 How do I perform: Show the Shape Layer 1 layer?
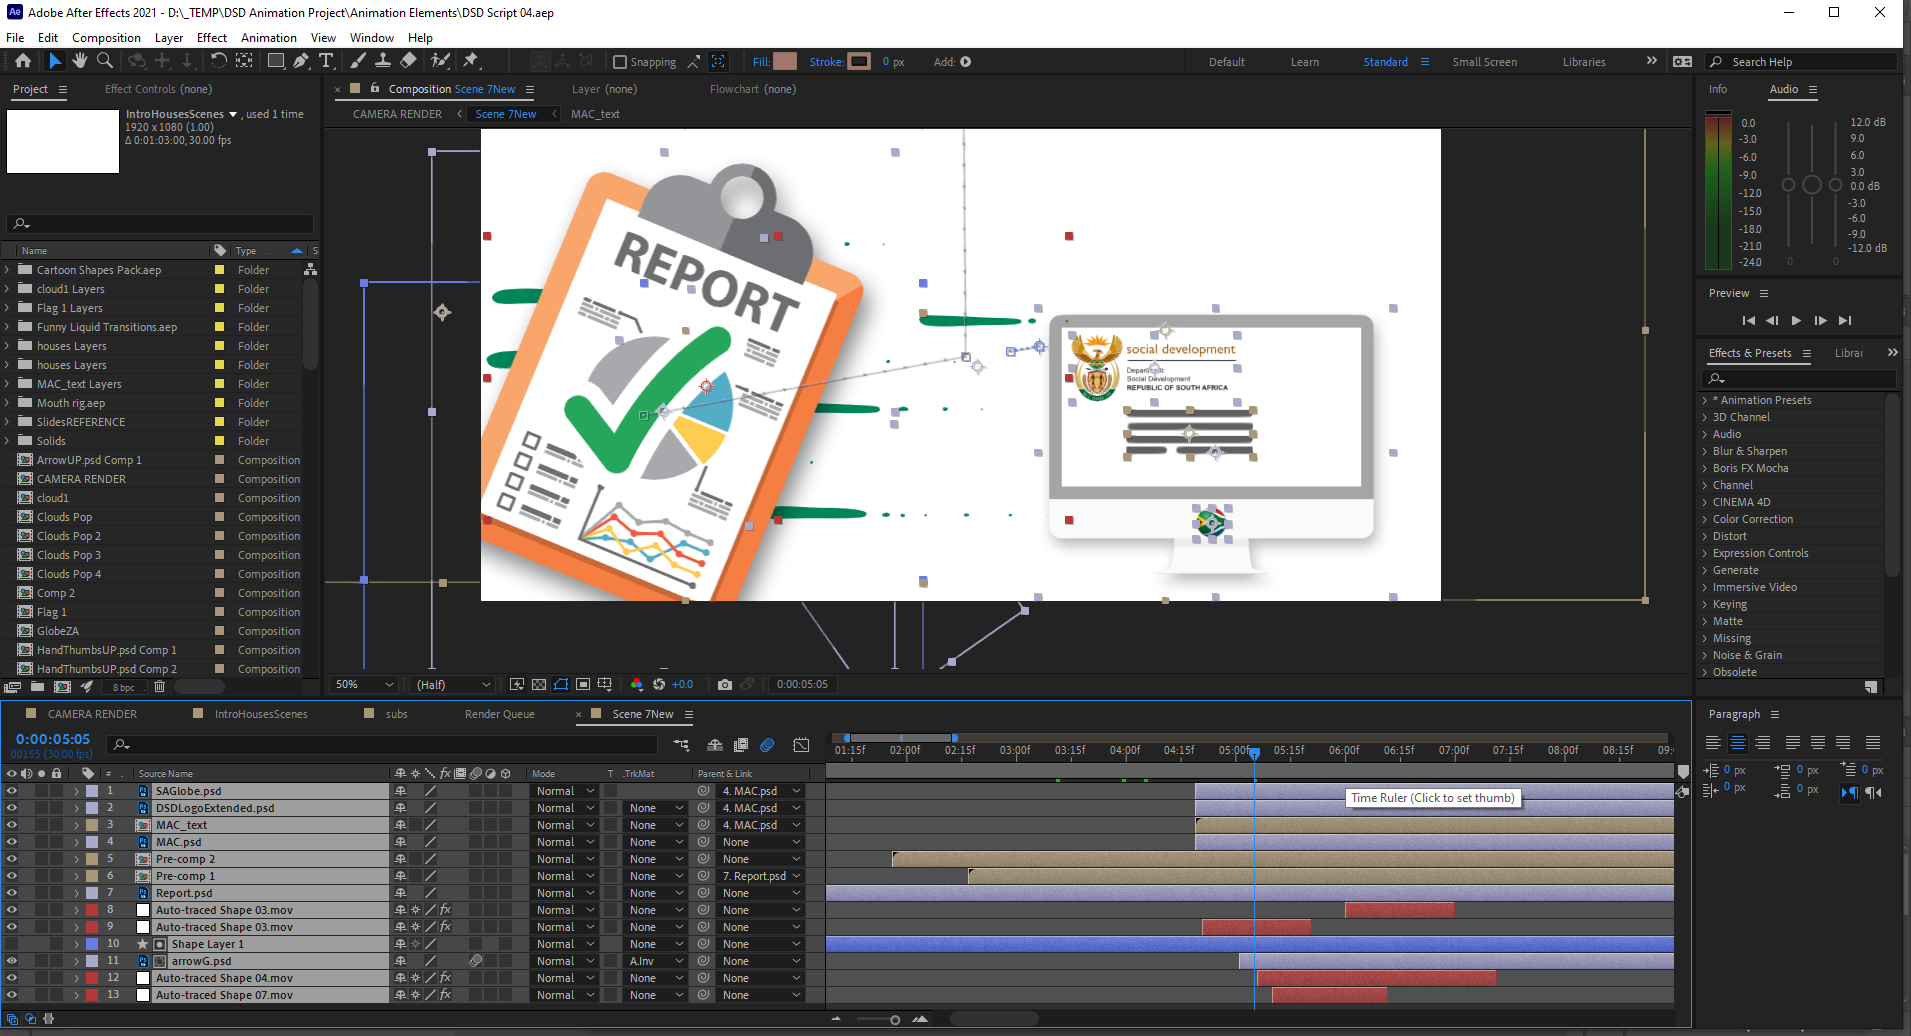tap(12, 944)
